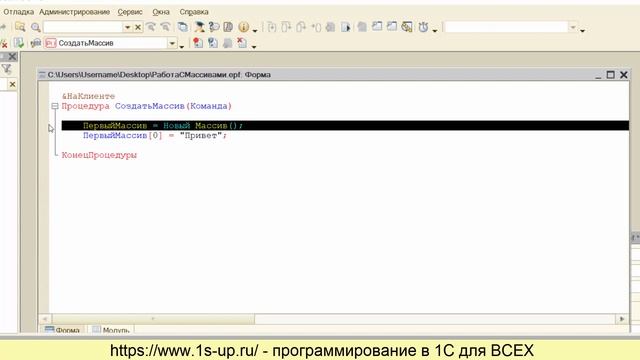Switch to the Модуль tab
640x360 pixels.
(111, 329)
